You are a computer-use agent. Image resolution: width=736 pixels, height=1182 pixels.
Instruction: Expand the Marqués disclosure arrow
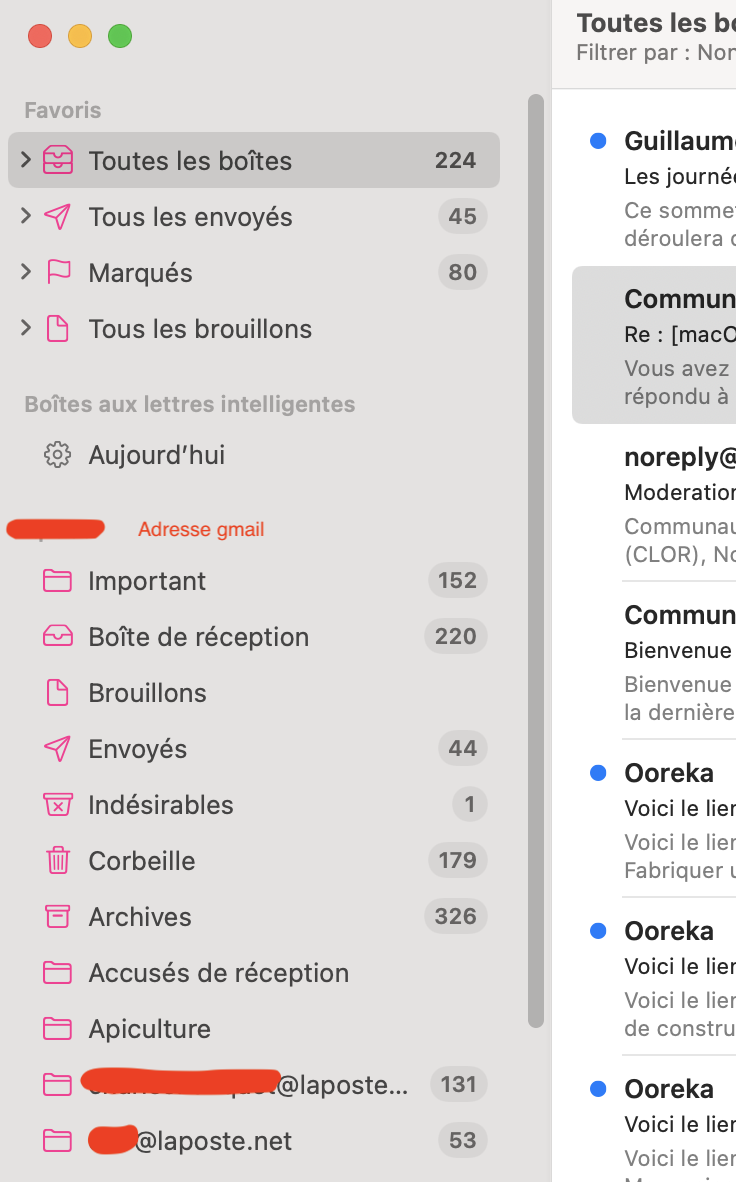tap(26, 272)
